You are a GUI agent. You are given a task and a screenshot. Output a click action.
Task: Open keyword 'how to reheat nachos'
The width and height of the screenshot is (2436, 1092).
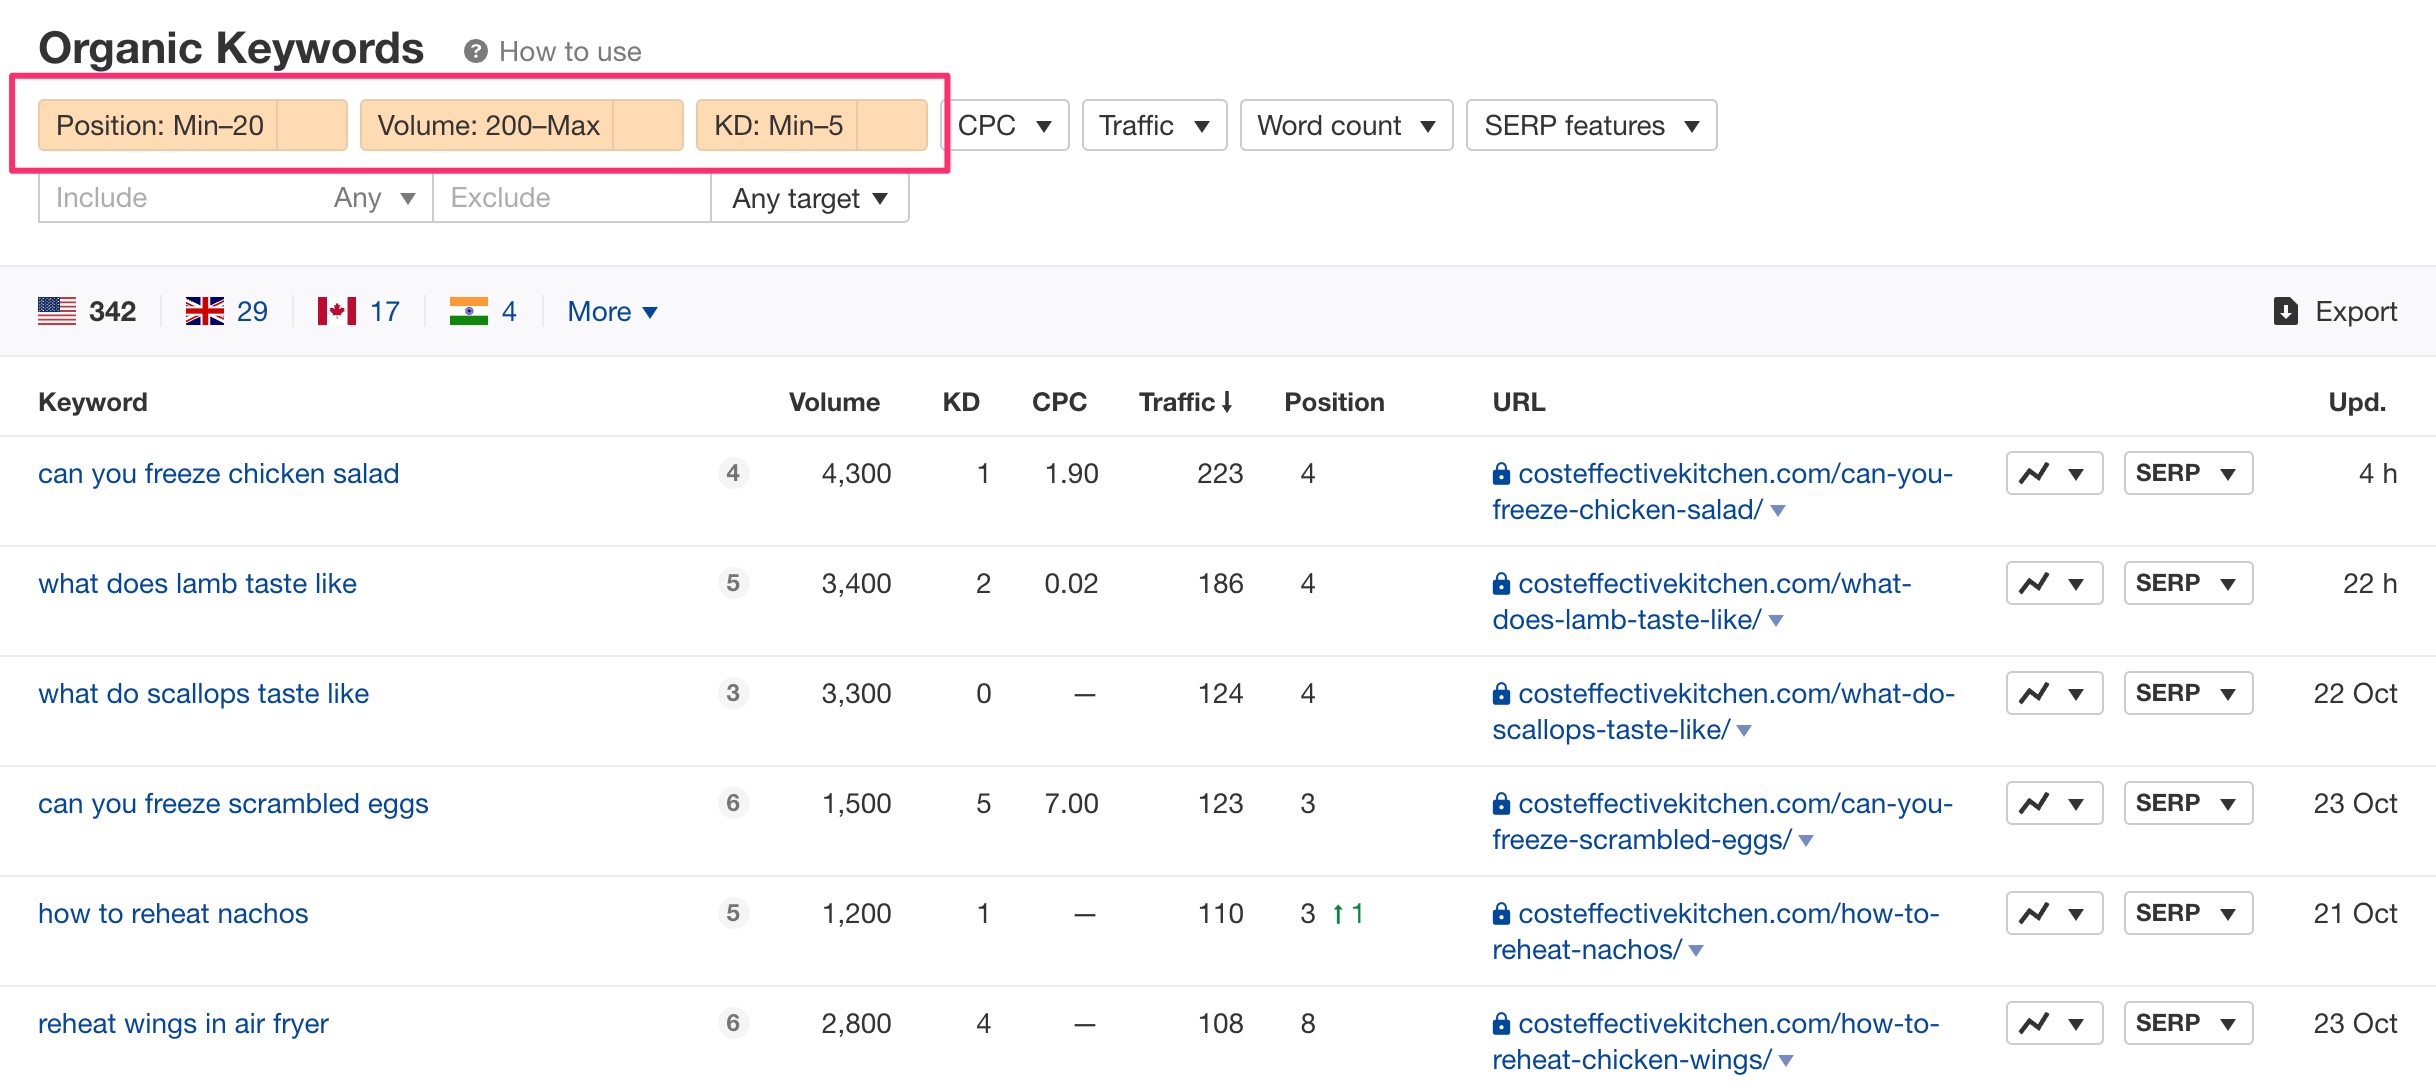173,913
